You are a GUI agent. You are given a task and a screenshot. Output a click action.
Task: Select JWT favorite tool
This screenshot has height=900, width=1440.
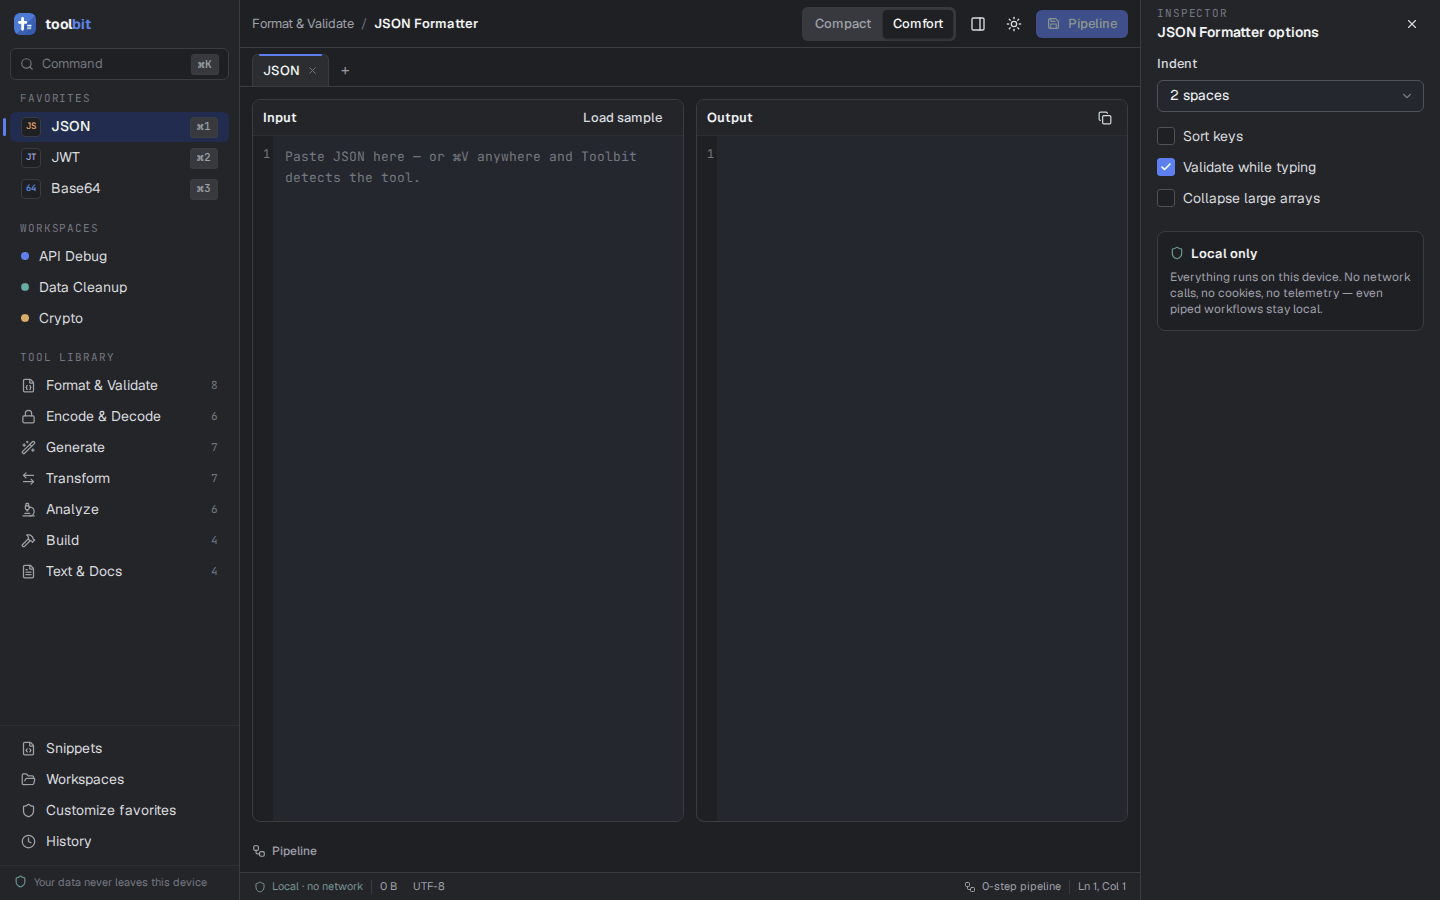point(120,157)
